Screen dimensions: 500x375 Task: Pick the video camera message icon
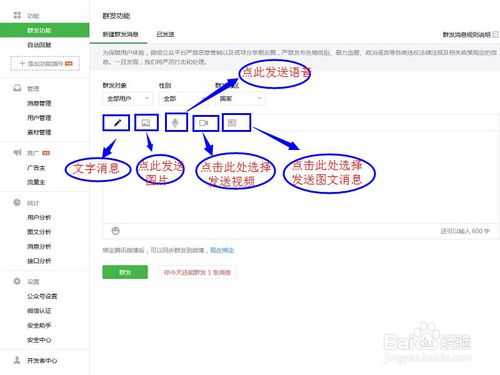203,123
